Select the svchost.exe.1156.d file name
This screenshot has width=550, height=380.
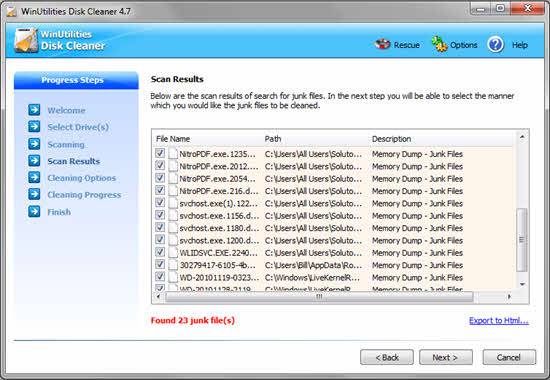(219, 216)
